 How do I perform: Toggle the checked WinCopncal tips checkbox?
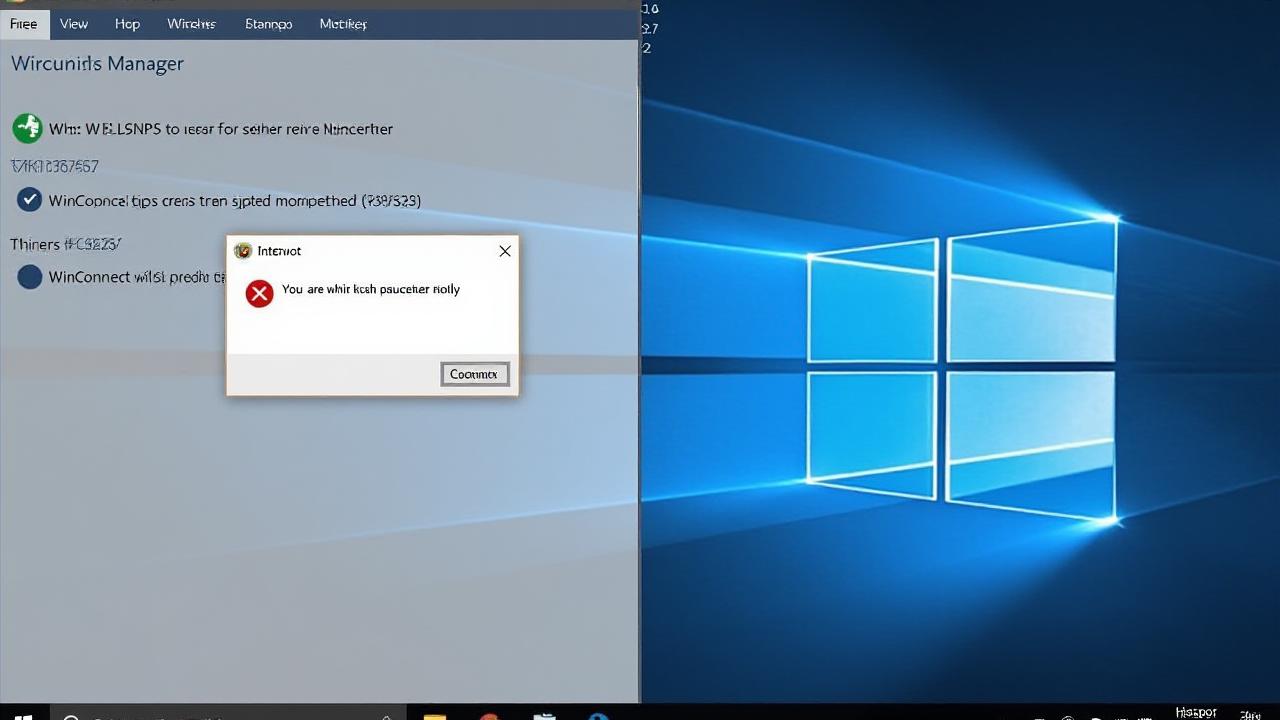tap(29, 200)
